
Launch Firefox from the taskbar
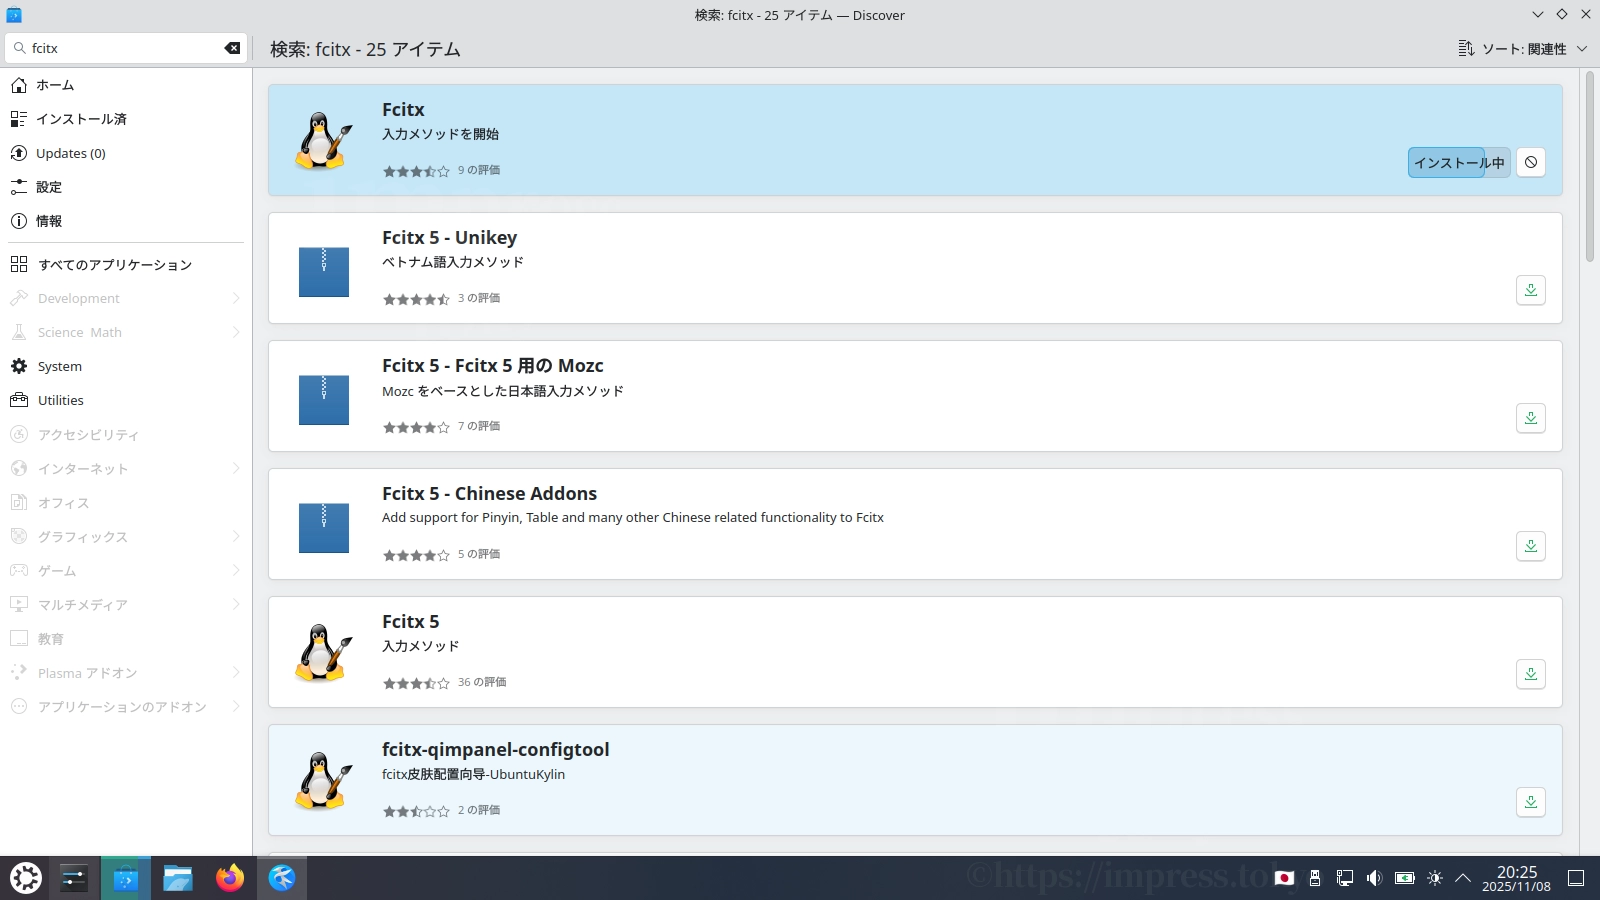(x=230, y=878)
